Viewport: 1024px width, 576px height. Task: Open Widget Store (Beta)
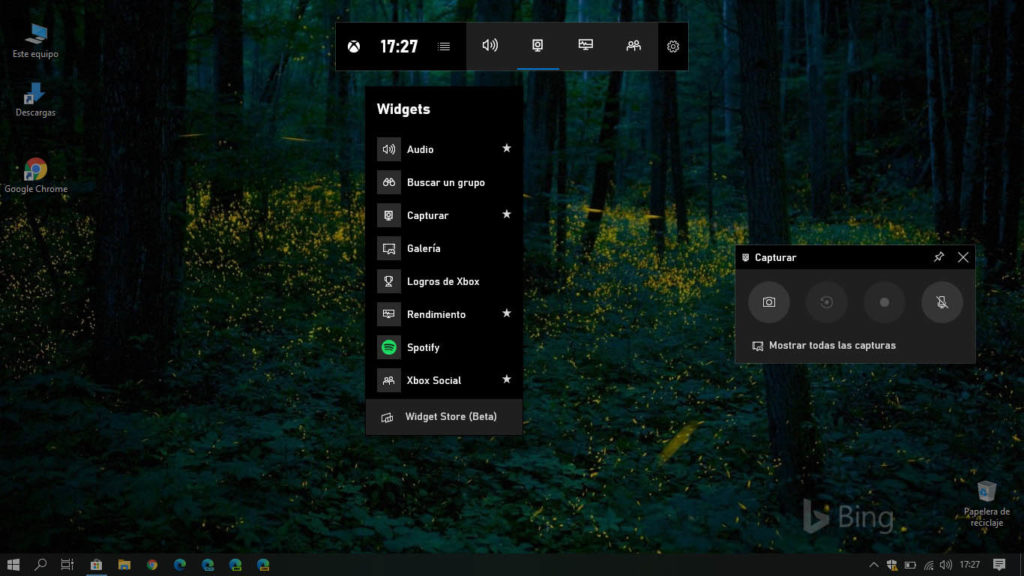[x=450, y=417]
